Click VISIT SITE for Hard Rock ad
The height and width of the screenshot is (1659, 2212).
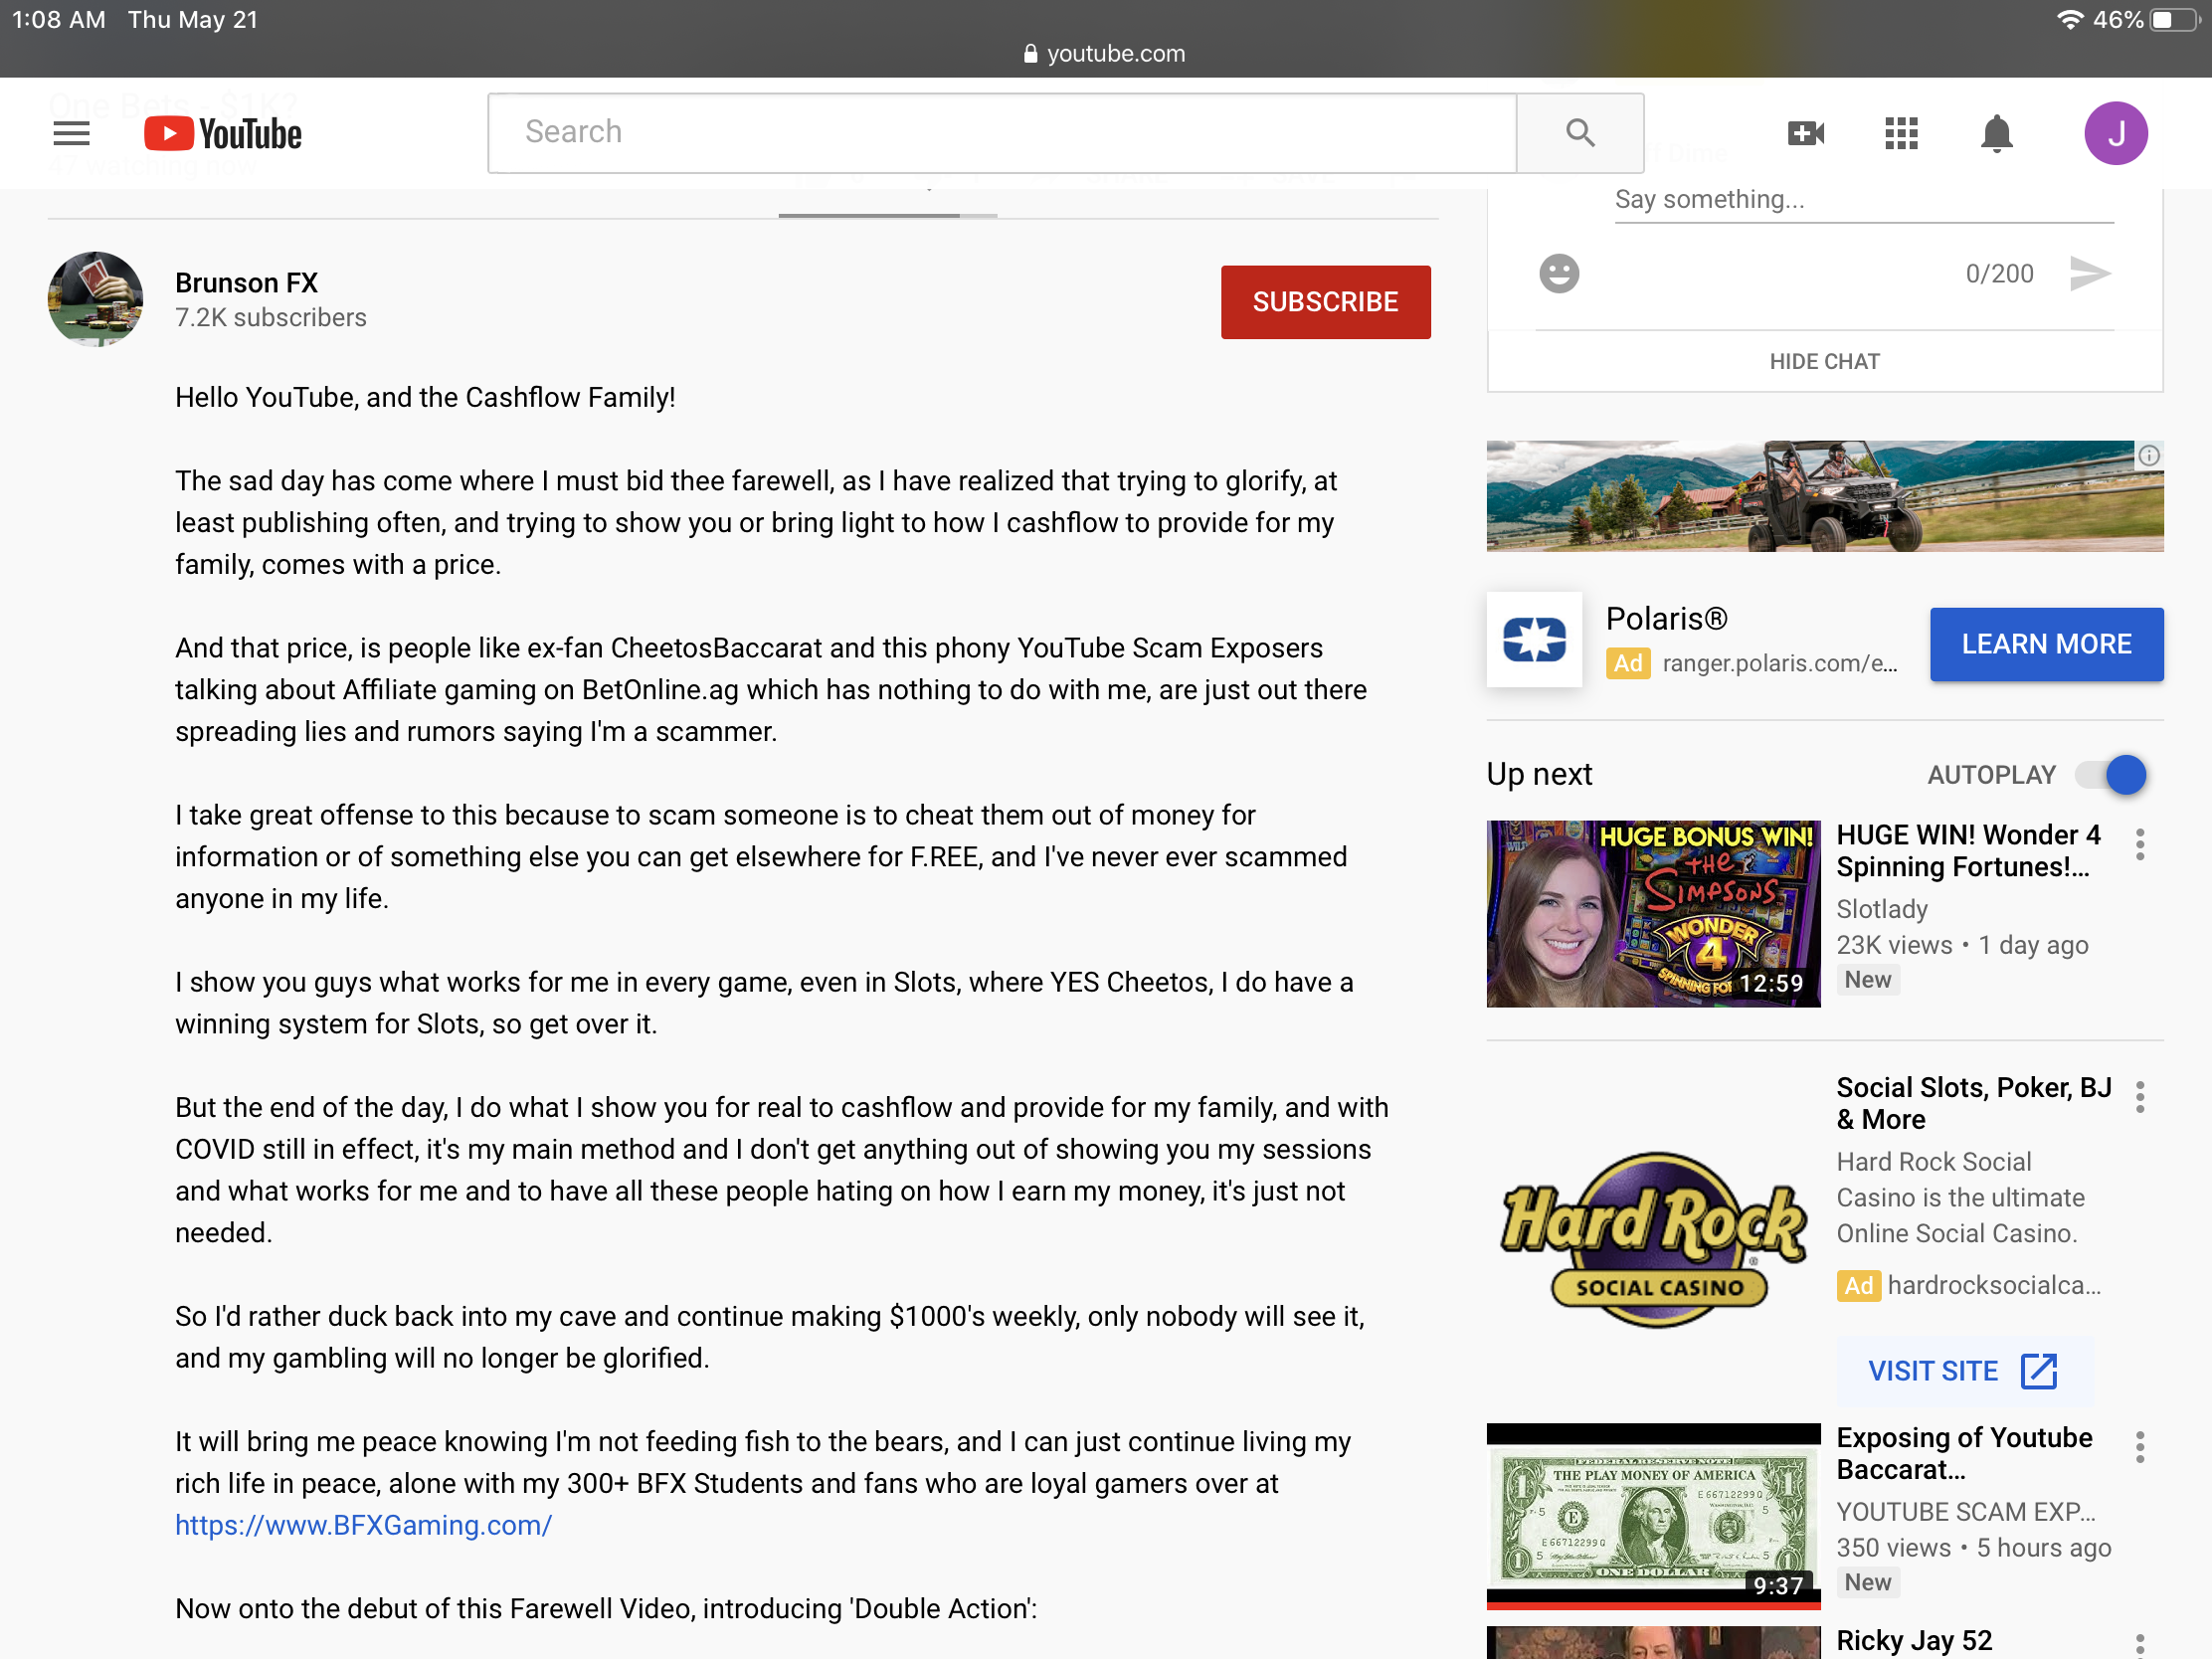(x=1963, y=1370)
